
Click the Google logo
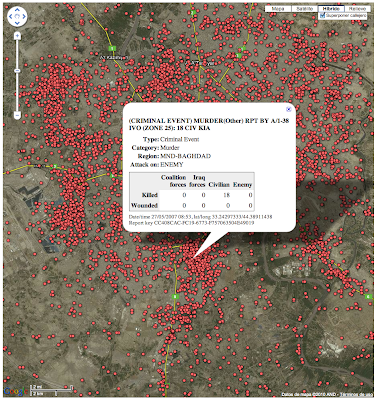16,391
